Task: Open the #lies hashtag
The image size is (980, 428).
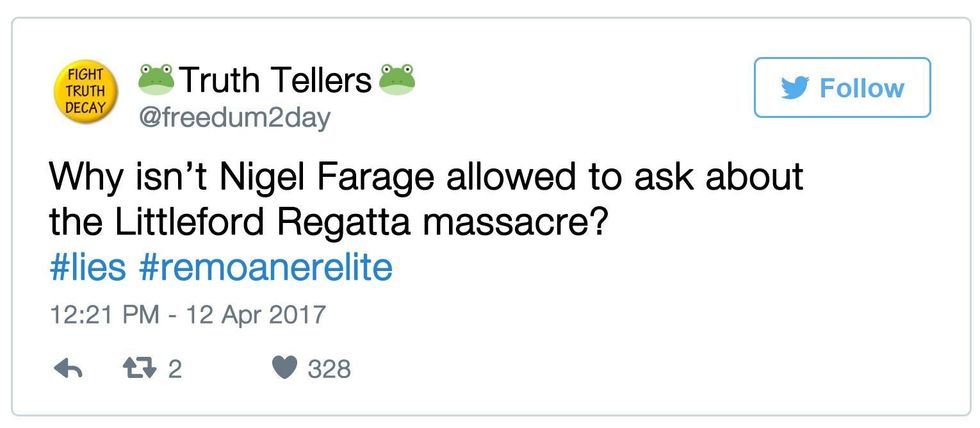Action: pyautogui.click(x=90, y=269)
